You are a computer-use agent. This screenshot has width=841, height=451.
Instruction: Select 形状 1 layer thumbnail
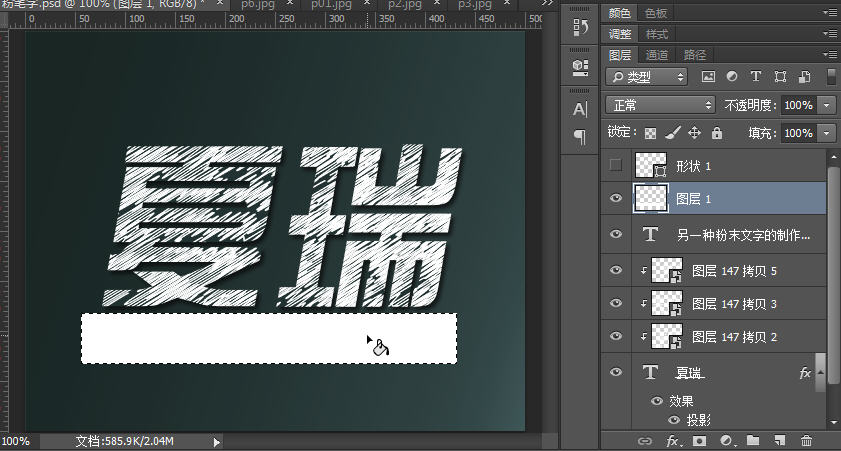(x=651, y=165)
